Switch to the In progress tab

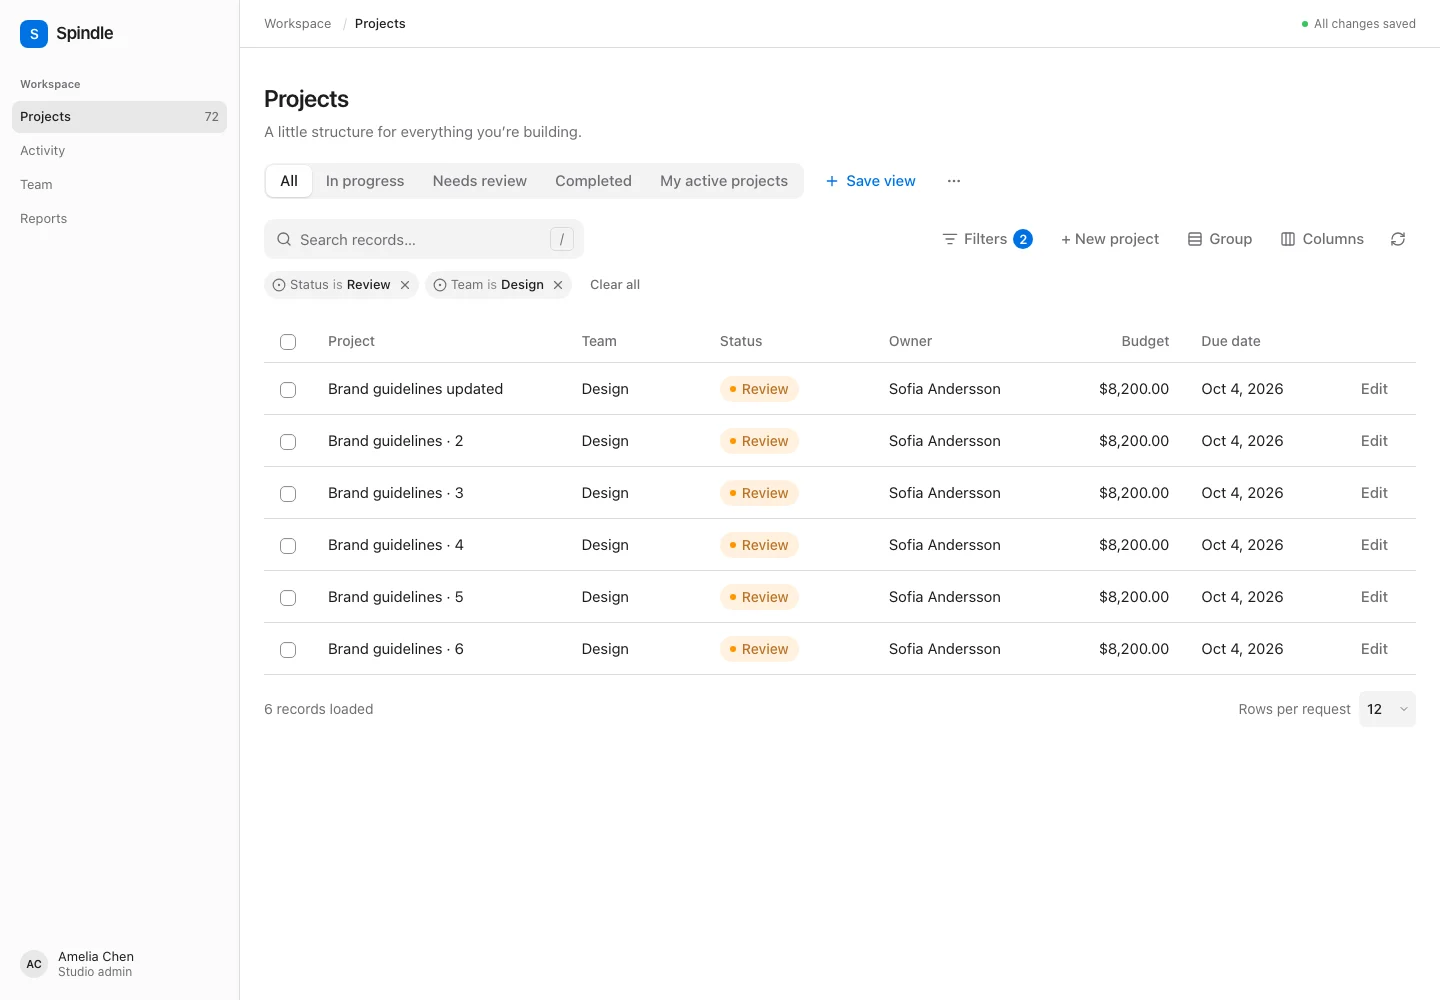pos(365,181)
